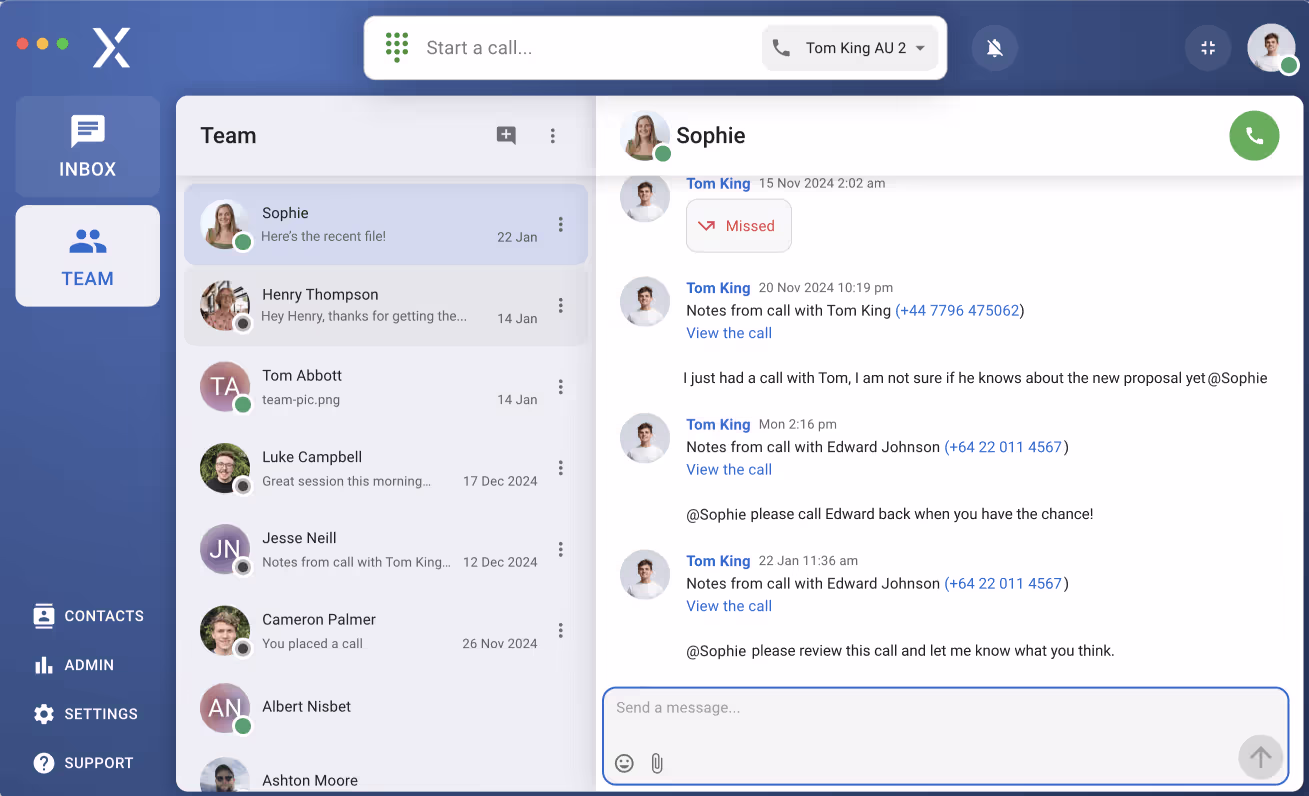Select the Tom Abbott conversation
Image resolution: width=1309 pixels, height=796 pixels.
pos(386,387)
